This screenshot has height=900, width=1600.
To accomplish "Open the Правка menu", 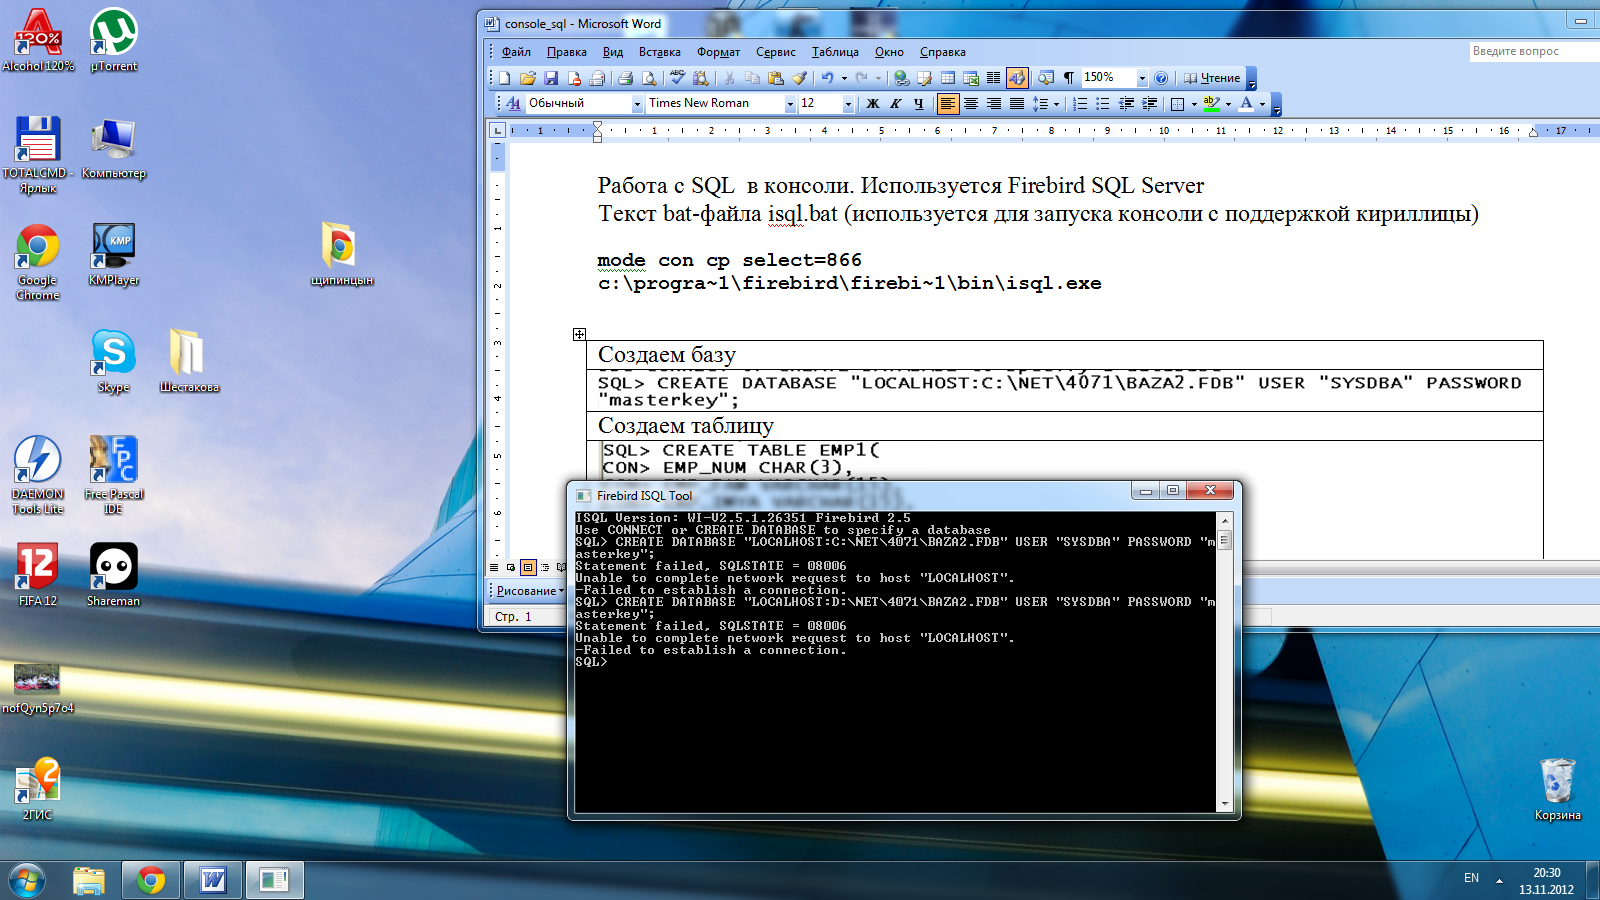I will tap(566, 52).
